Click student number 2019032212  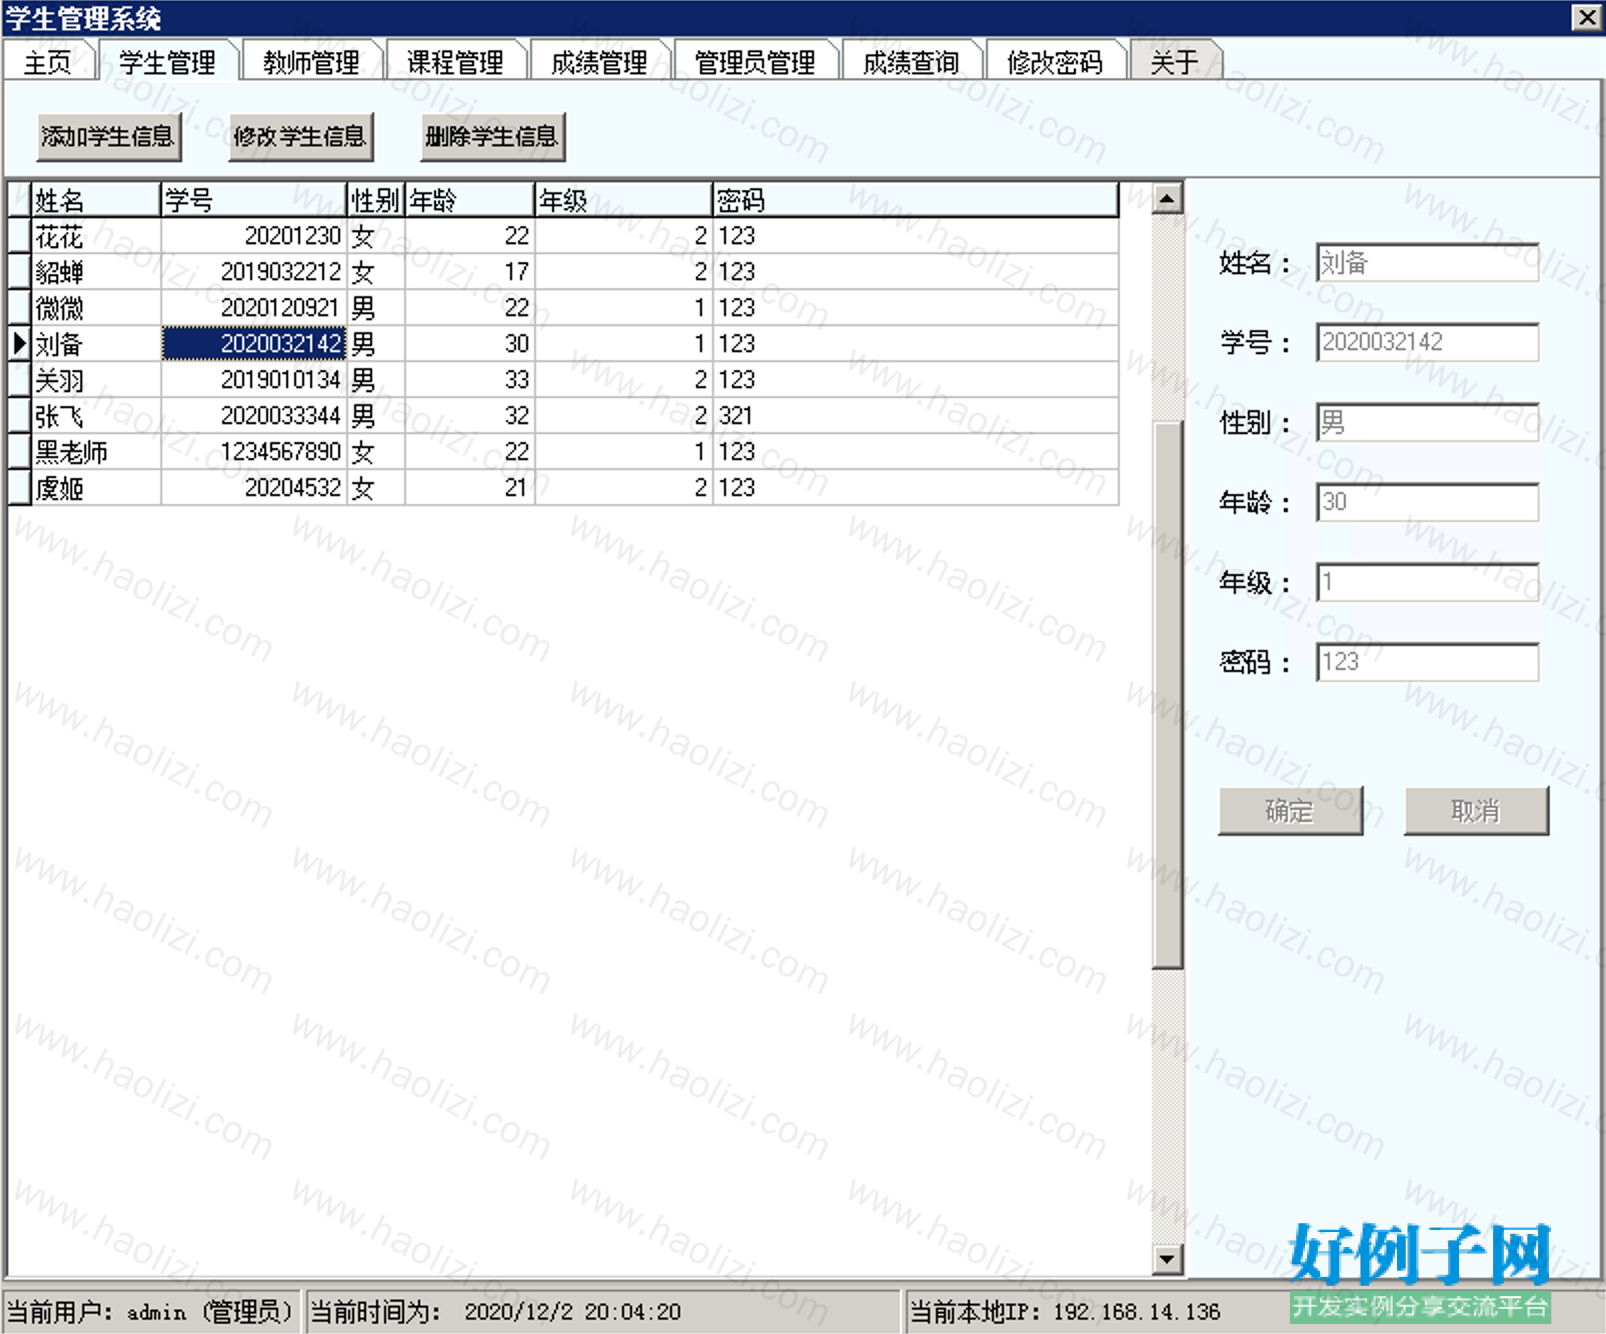coord(254,272)
